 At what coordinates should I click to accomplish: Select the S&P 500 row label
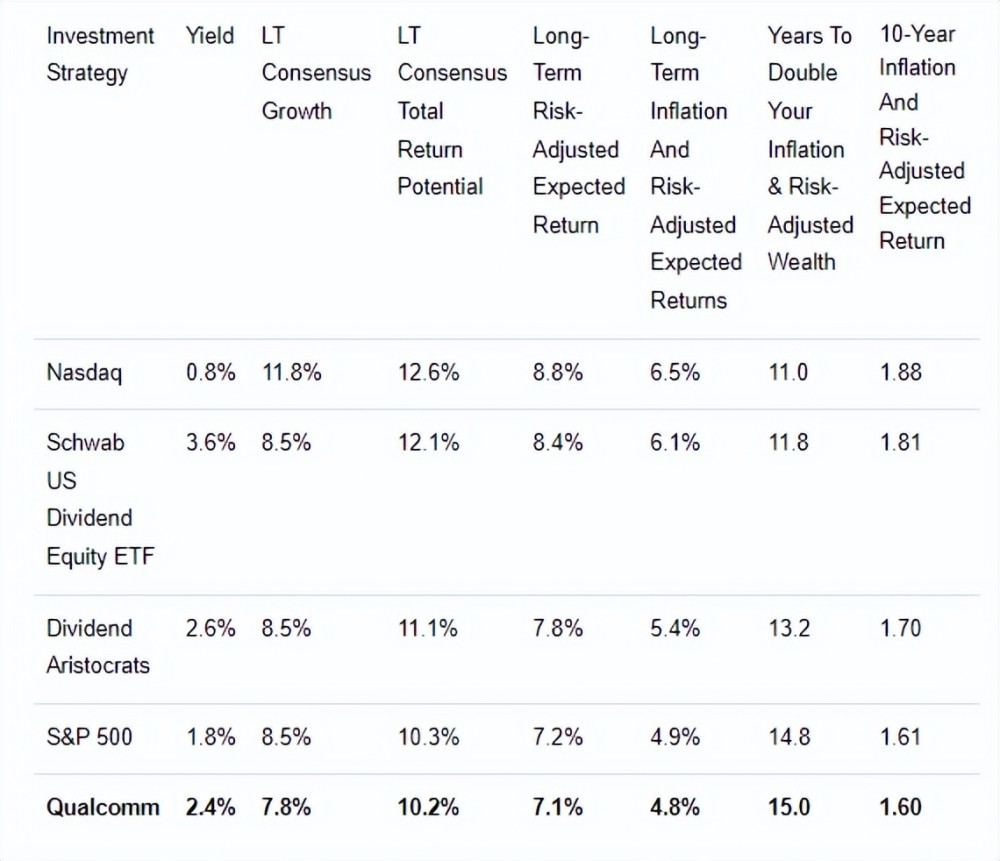tap(89, 738)
